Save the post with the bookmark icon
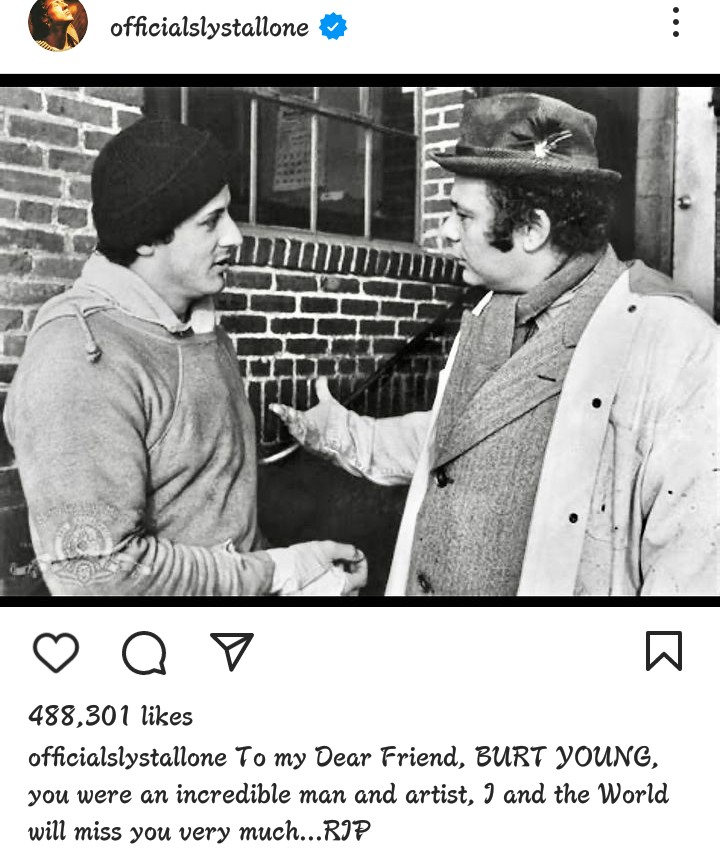 pyautogui.click(x=664, y=651)
